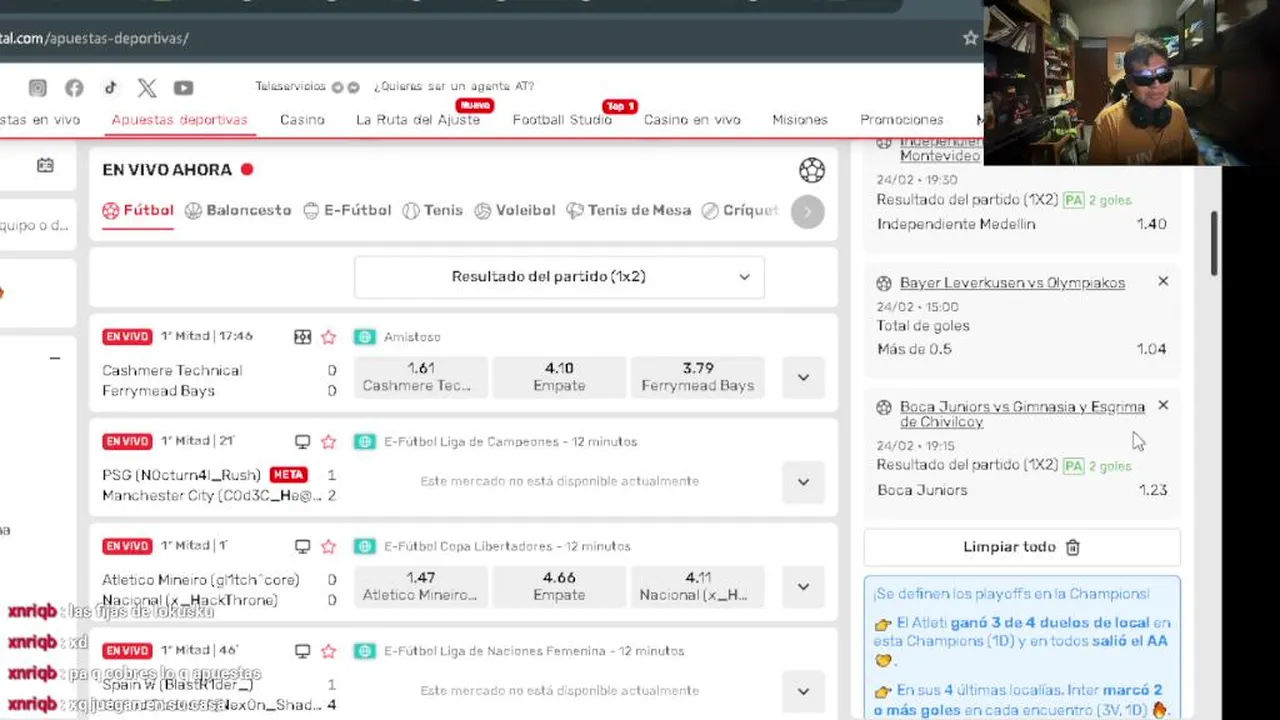Image resolution: width=1280 pixels, height=720 pixels.
Task: Select the Tenis de Mesa sport tab
Action: (629, 211)
